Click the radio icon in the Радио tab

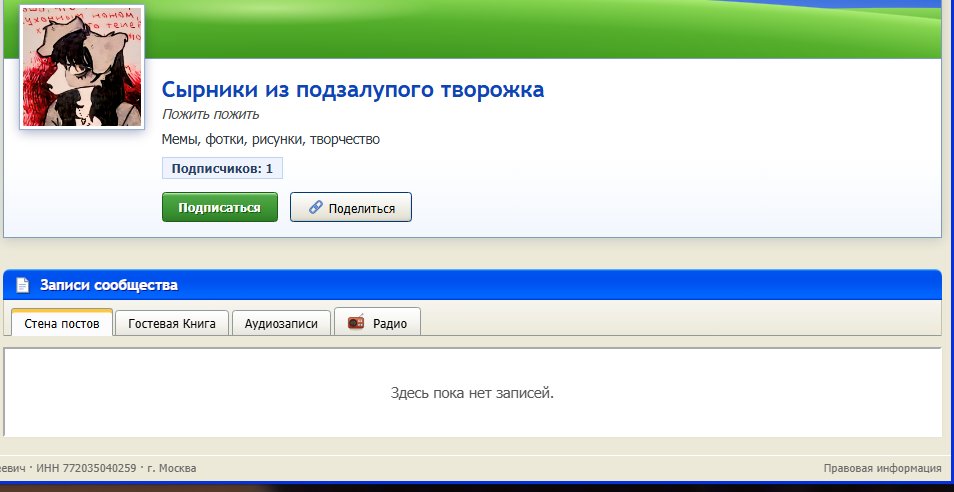click(356, 322)
